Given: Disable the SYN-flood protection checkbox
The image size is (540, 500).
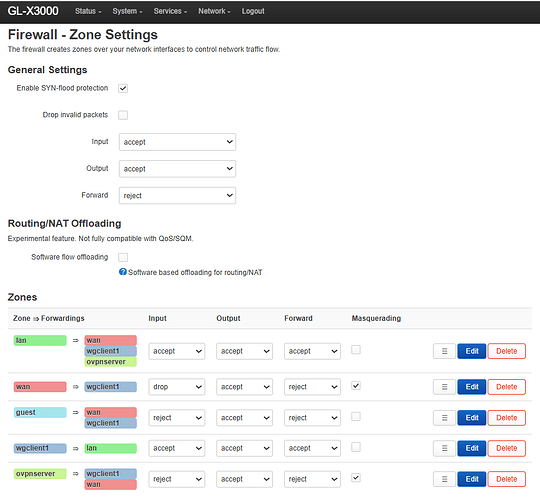Looking at the screenshot, I should click(x=123, y=88).
